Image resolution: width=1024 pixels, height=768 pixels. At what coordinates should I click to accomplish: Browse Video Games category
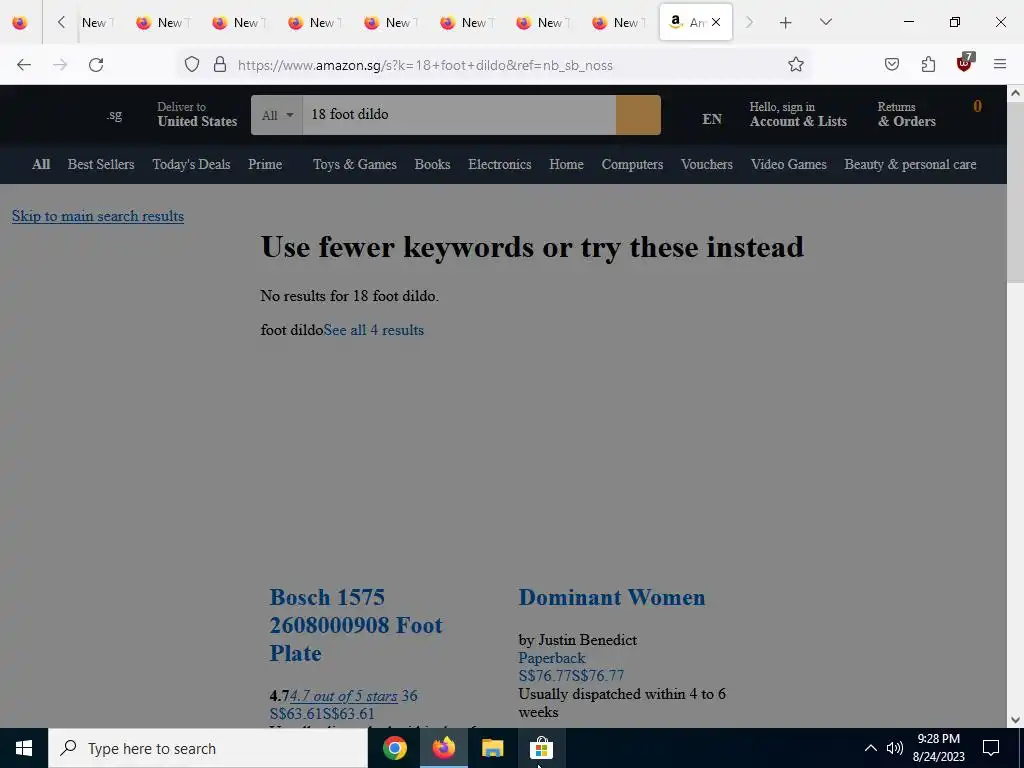788,165
